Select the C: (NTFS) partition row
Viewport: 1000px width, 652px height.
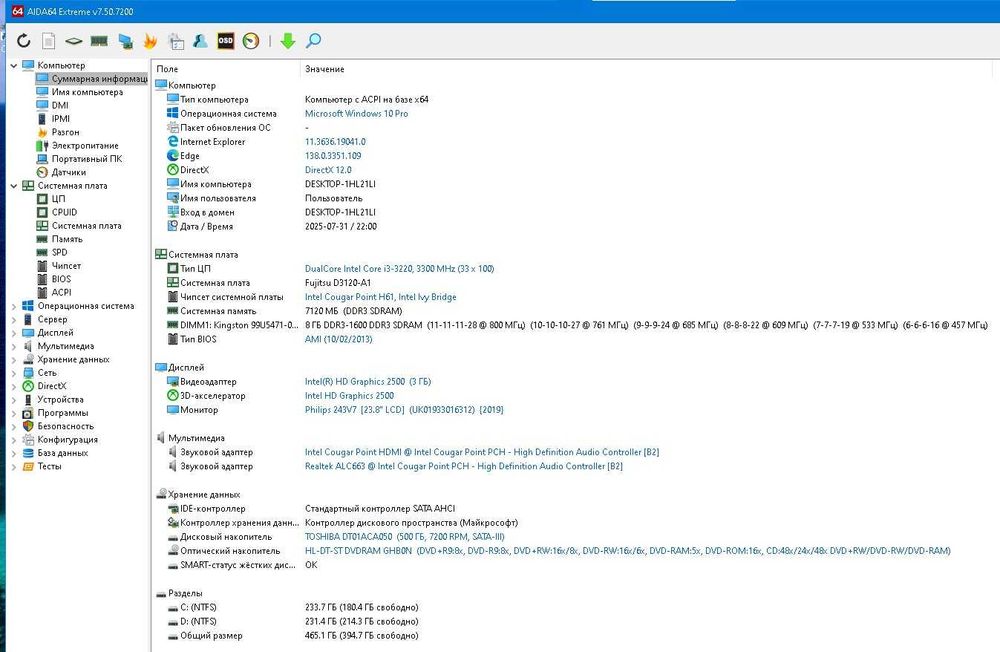293,607
